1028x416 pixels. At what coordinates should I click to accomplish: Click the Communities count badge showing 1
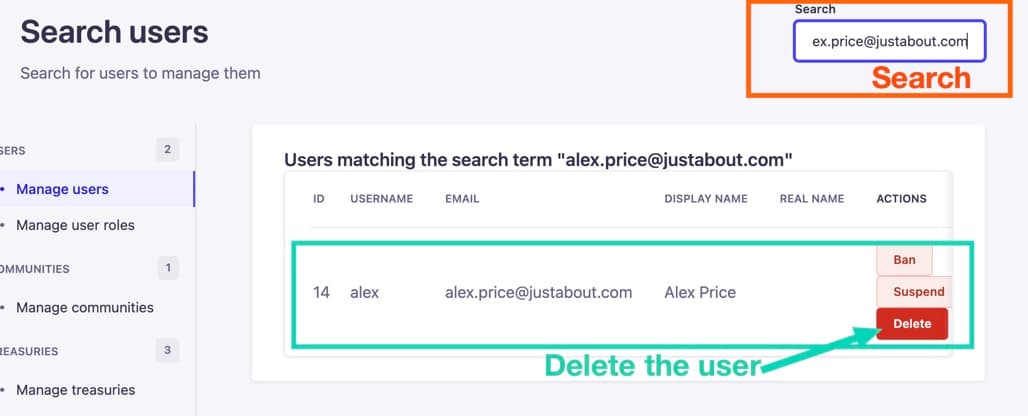[x=167, y=268]
